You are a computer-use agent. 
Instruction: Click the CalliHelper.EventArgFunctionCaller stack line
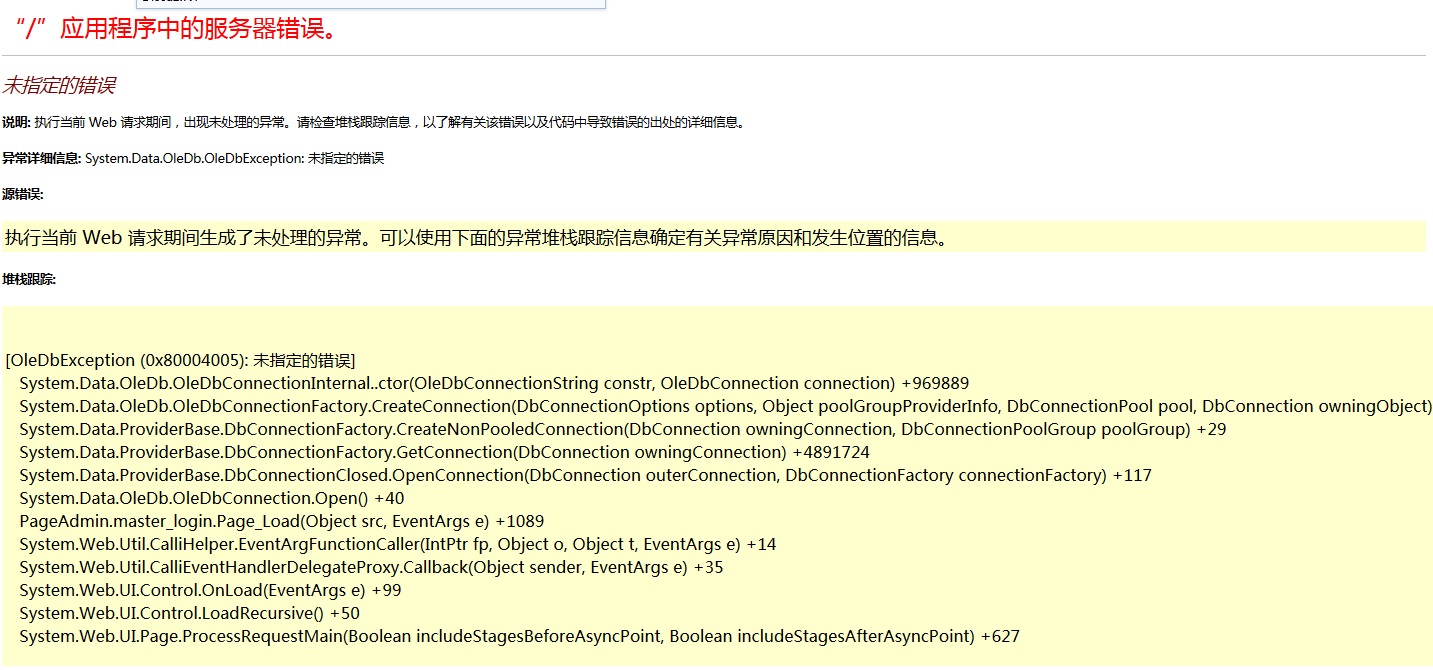point(397,544)
